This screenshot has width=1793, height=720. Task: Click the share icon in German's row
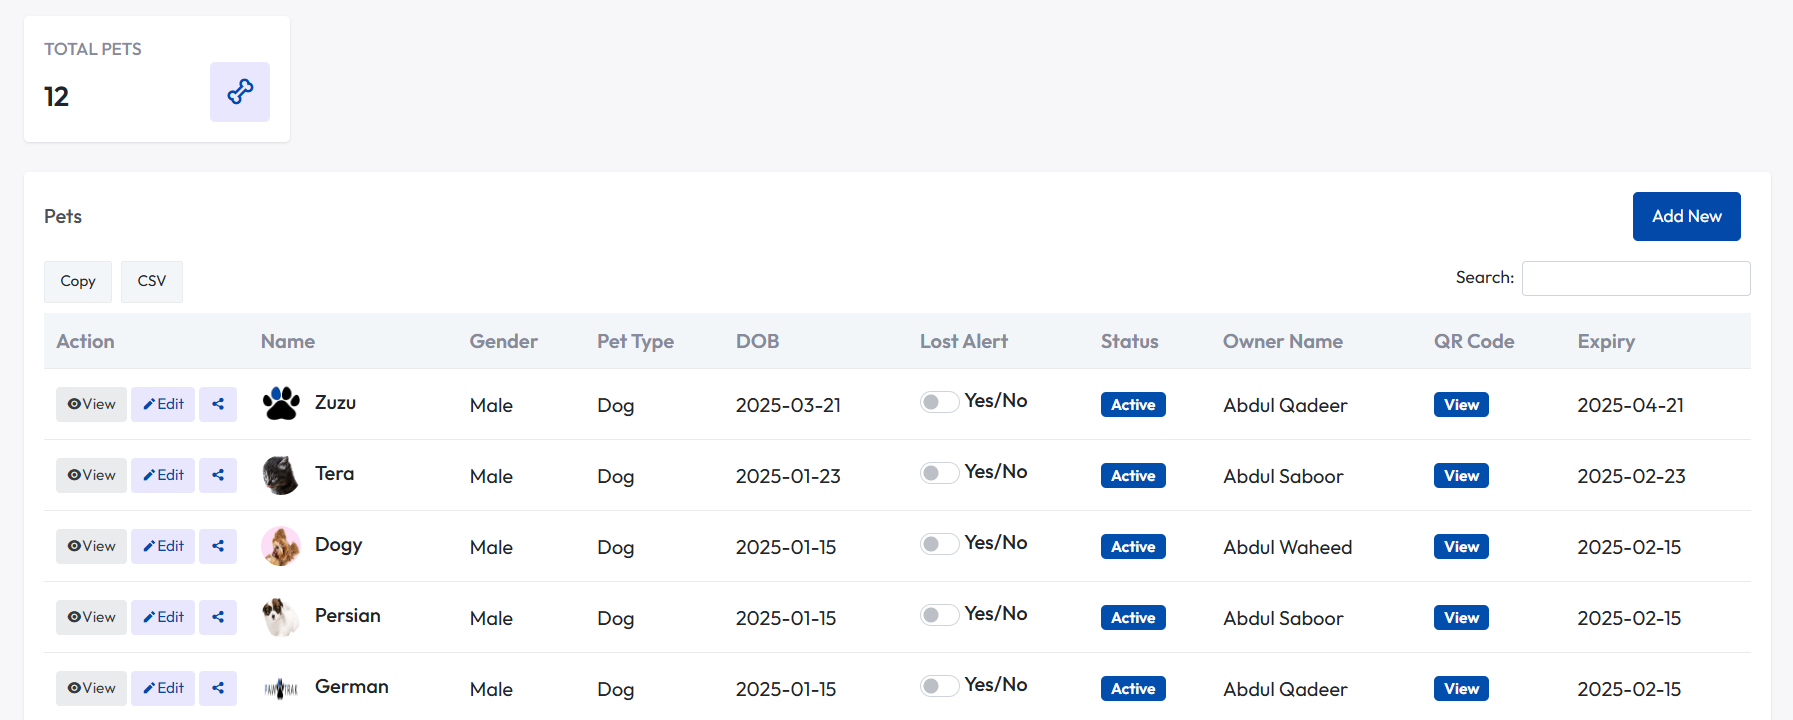(x=218, y=688)
